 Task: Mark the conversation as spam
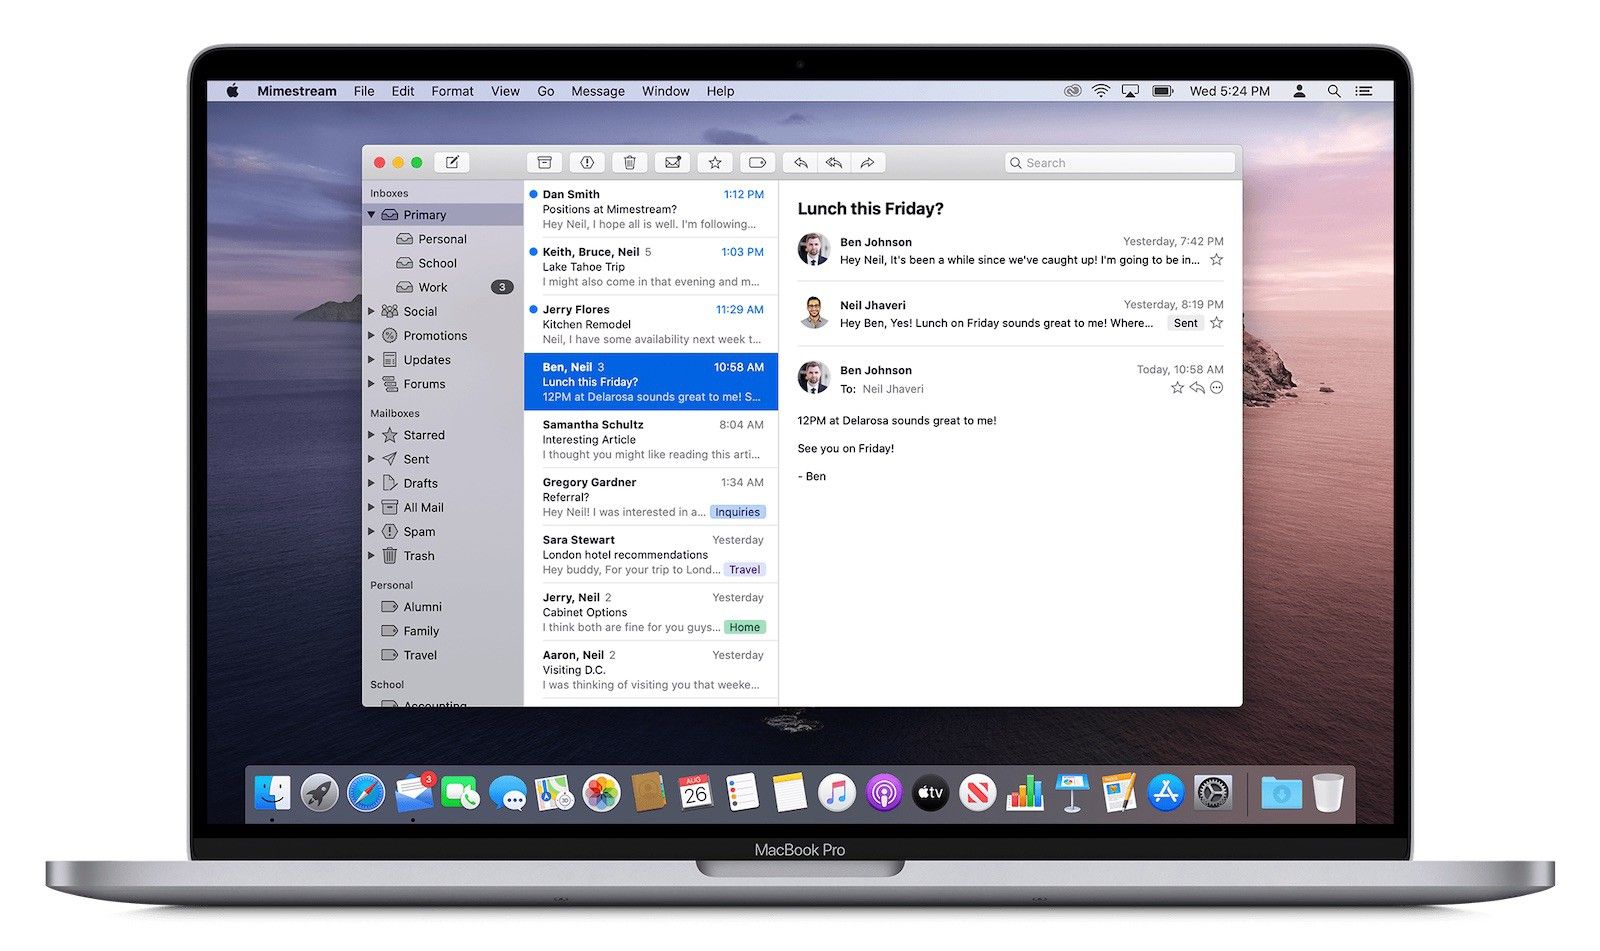pyautogui.click(x=587, y=162)
